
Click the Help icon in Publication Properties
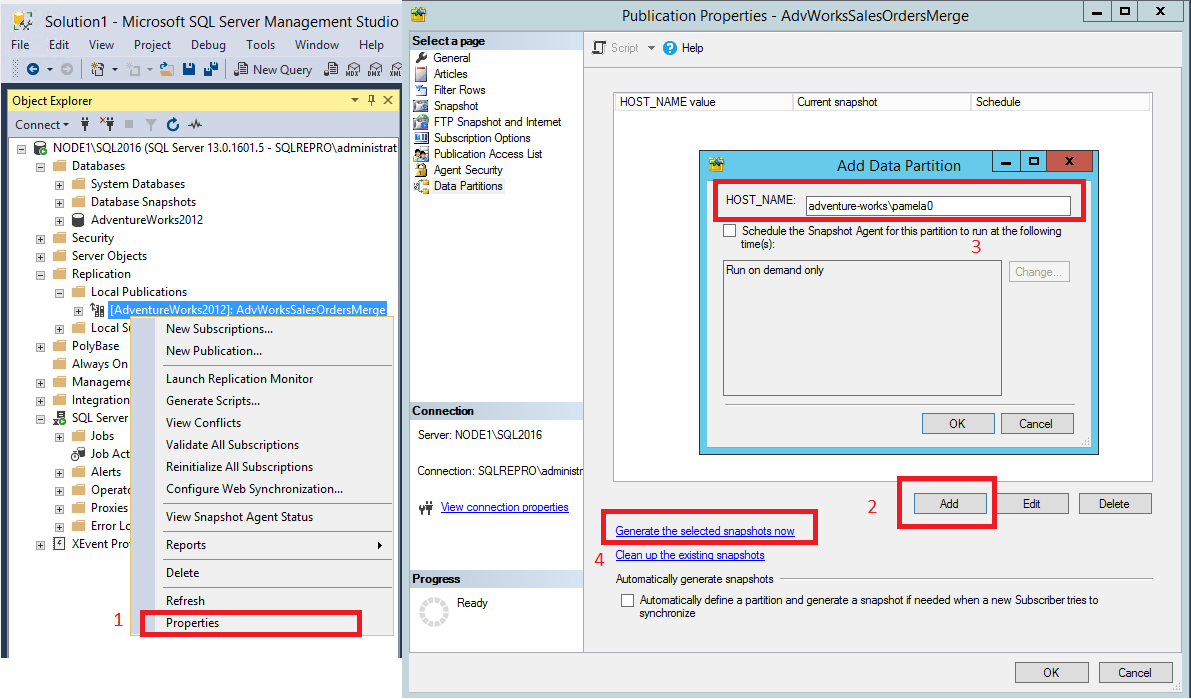coord(671,47)
